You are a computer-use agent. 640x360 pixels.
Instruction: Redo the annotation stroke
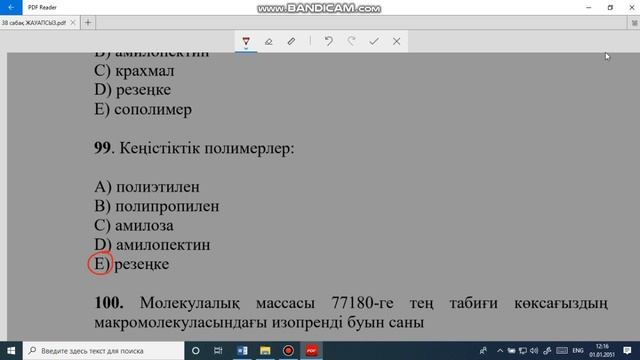(351, 41)
